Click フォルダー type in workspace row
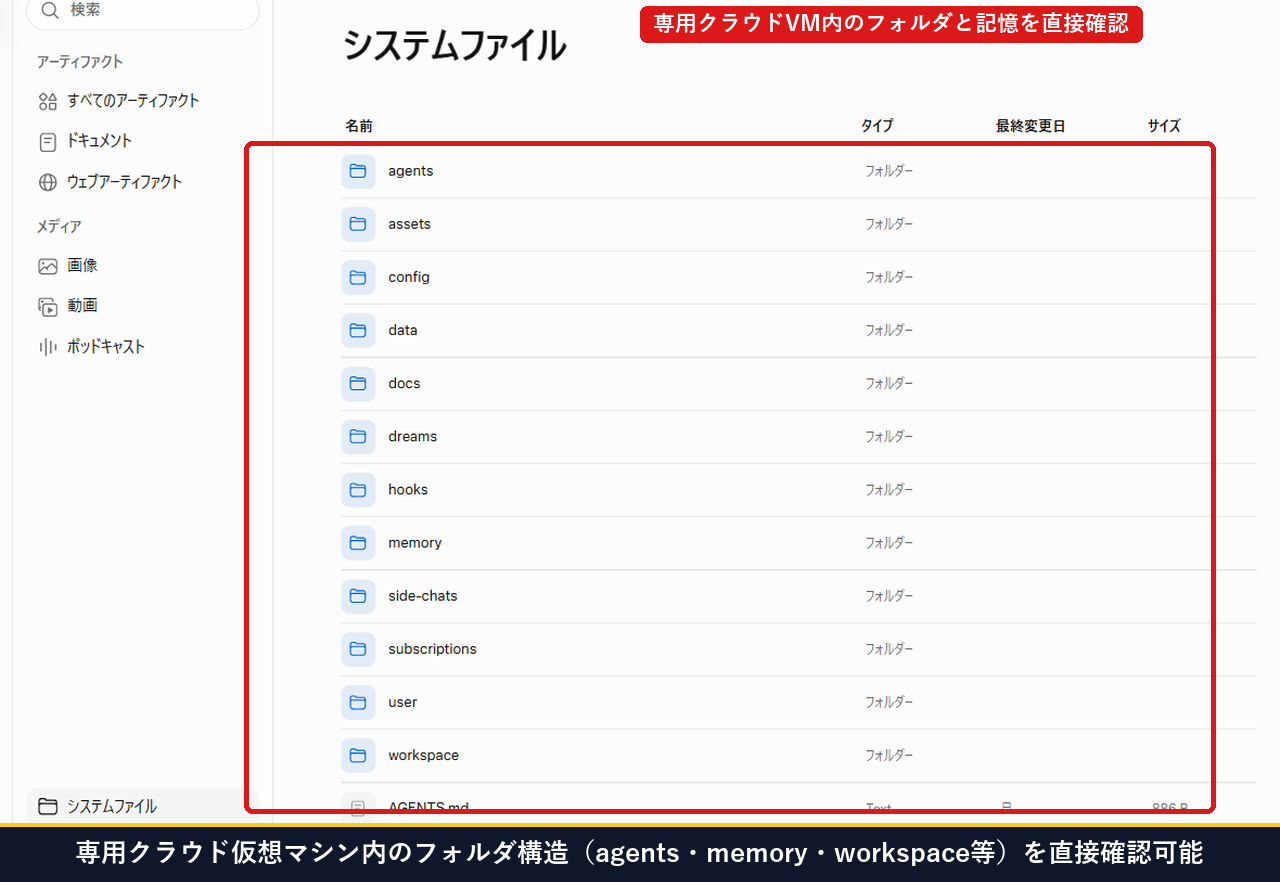 point(889,755)
